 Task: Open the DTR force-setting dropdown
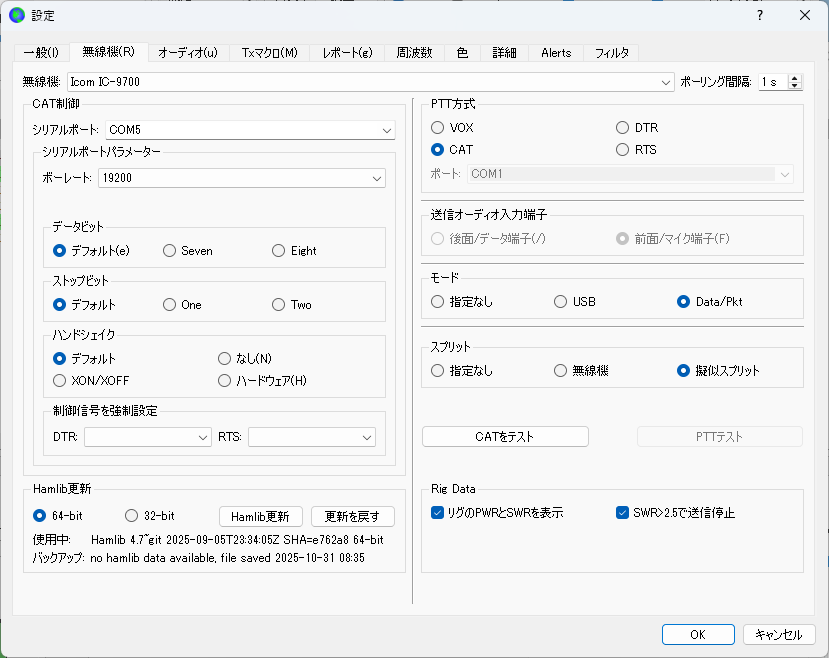click(x=148, y=437)
